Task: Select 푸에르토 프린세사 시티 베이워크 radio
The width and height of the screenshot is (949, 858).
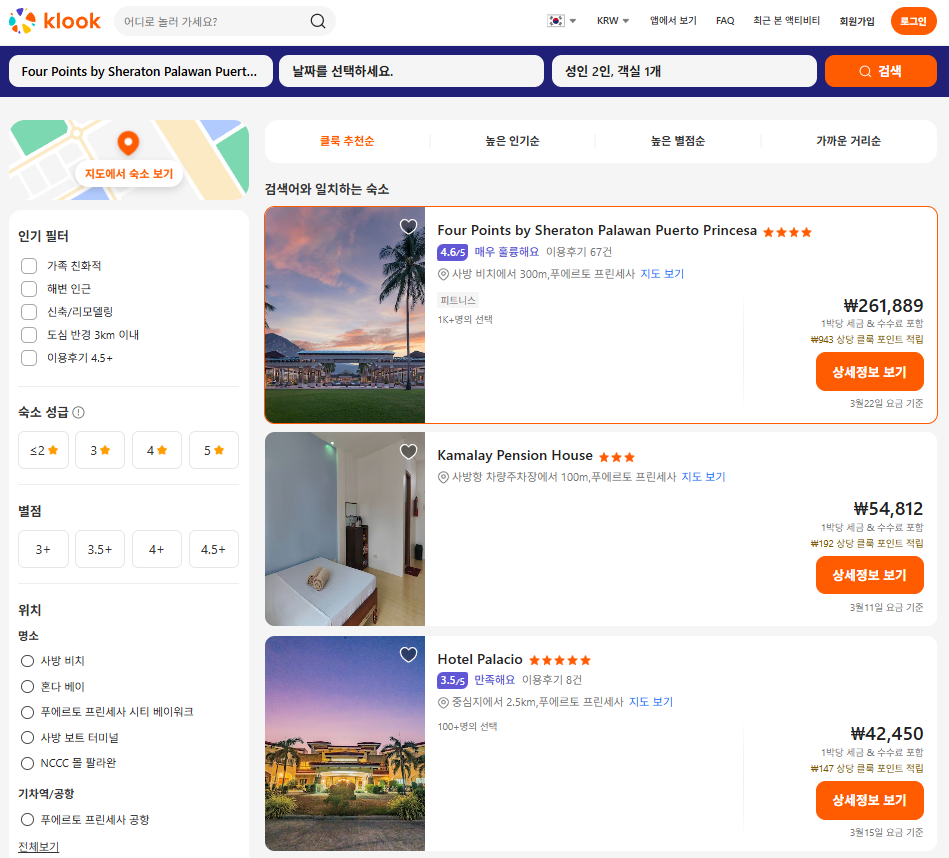Action: tap(27, 712)
